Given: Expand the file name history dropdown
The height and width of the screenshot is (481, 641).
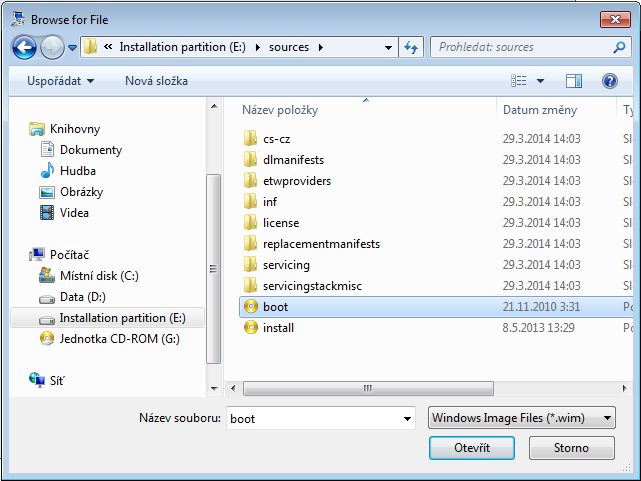Looking at the screenshot, I should (406, 419).
